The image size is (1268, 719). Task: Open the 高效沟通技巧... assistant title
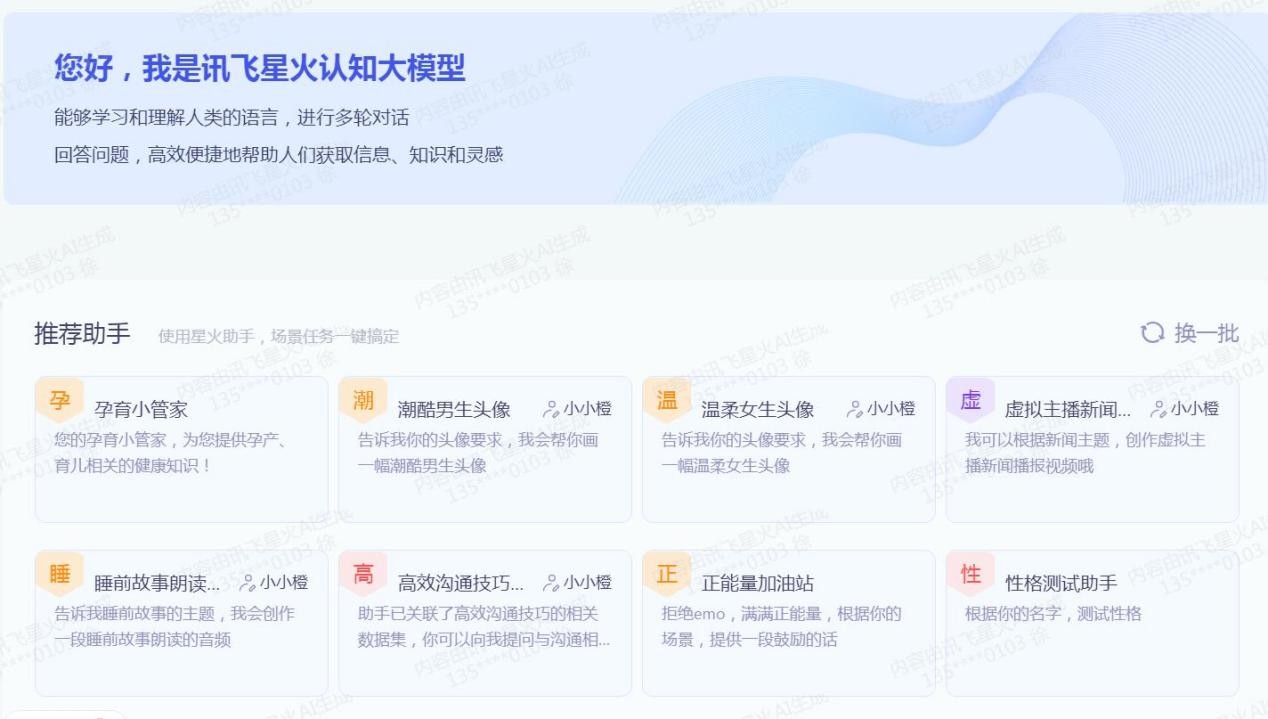click(x=461, y=583)
